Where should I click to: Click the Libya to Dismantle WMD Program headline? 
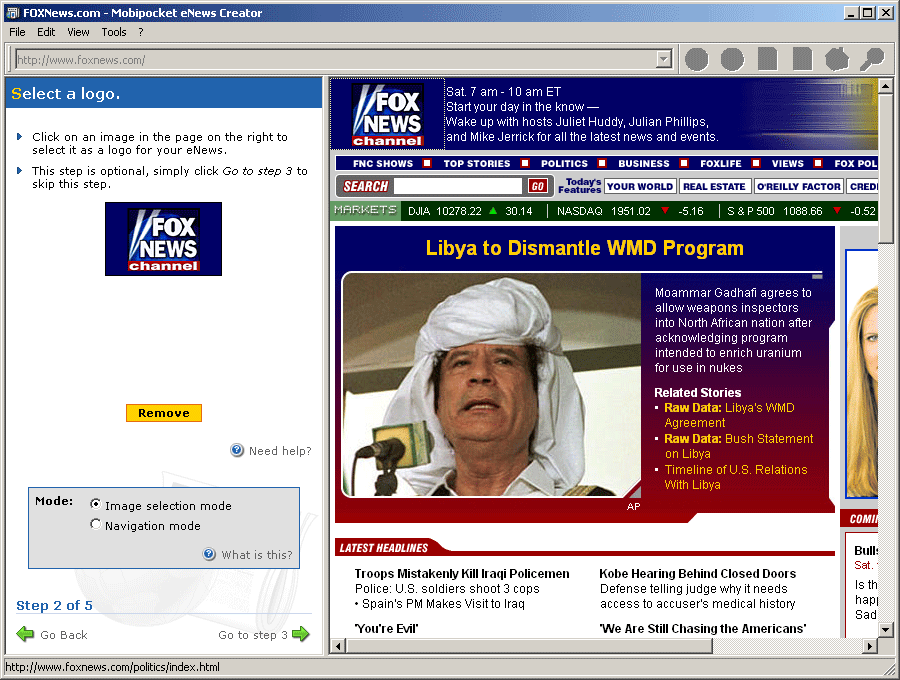[584, 248]
